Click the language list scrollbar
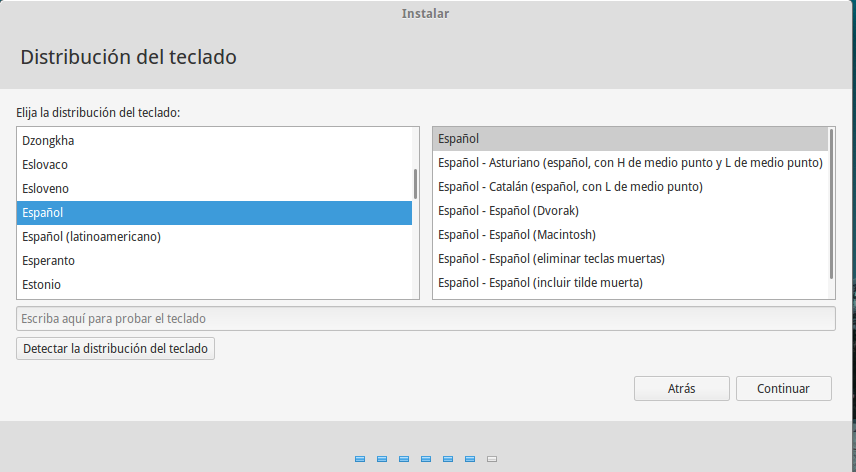This screenshot has width=856, height=472. coord(415,184)
